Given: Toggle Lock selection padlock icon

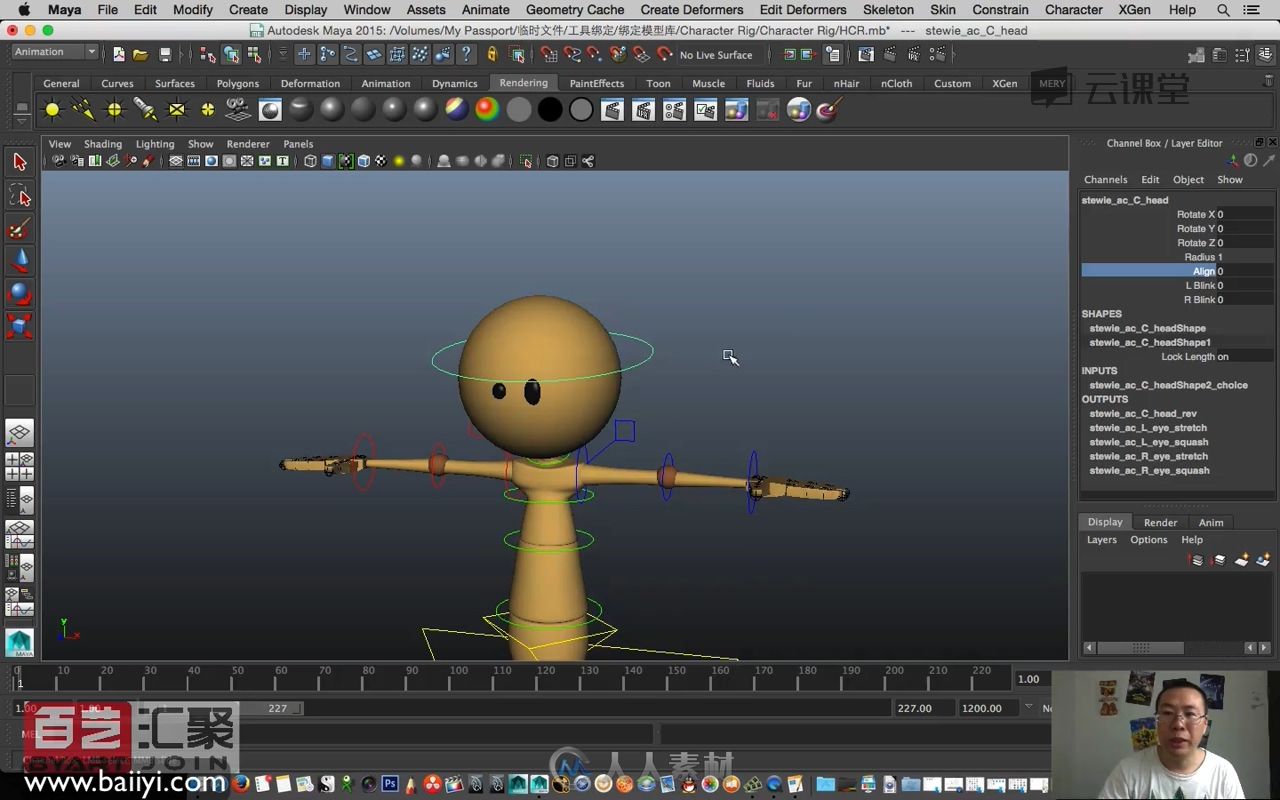Looking at the screenshot, I should tap(491, 54).
